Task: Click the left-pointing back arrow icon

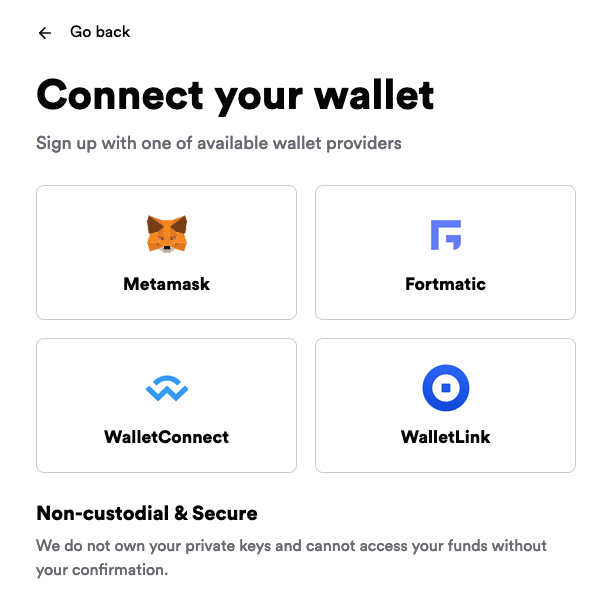Action: point(45,33)
